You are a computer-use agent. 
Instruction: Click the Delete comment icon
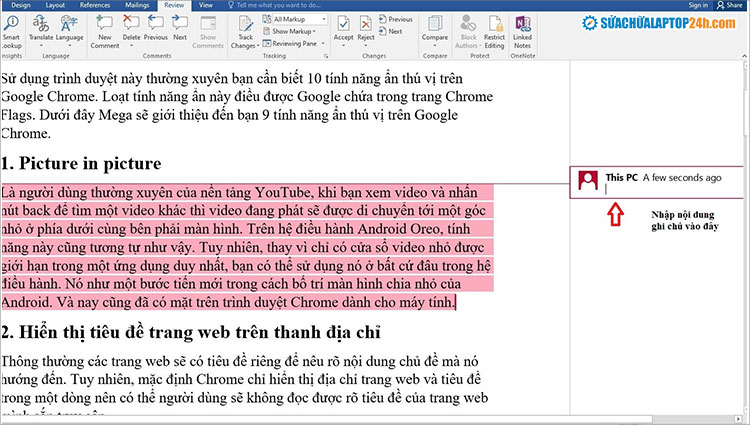131,23
